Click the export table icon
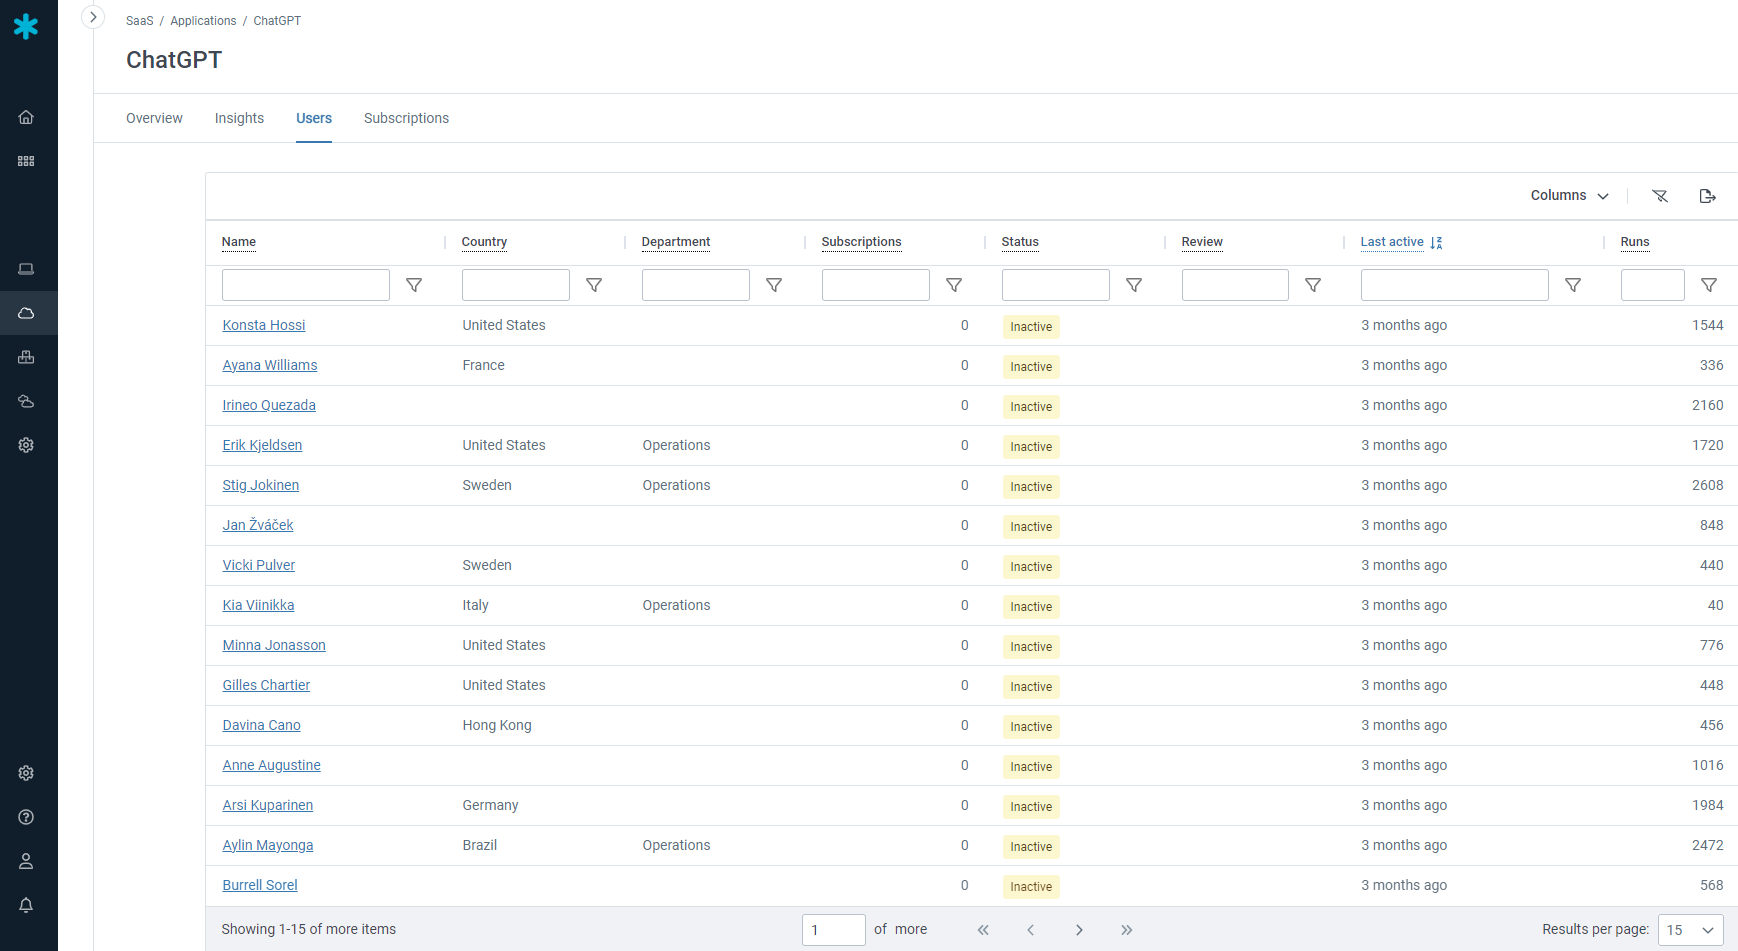1738x951 pixels. (x=1707, y=196)
